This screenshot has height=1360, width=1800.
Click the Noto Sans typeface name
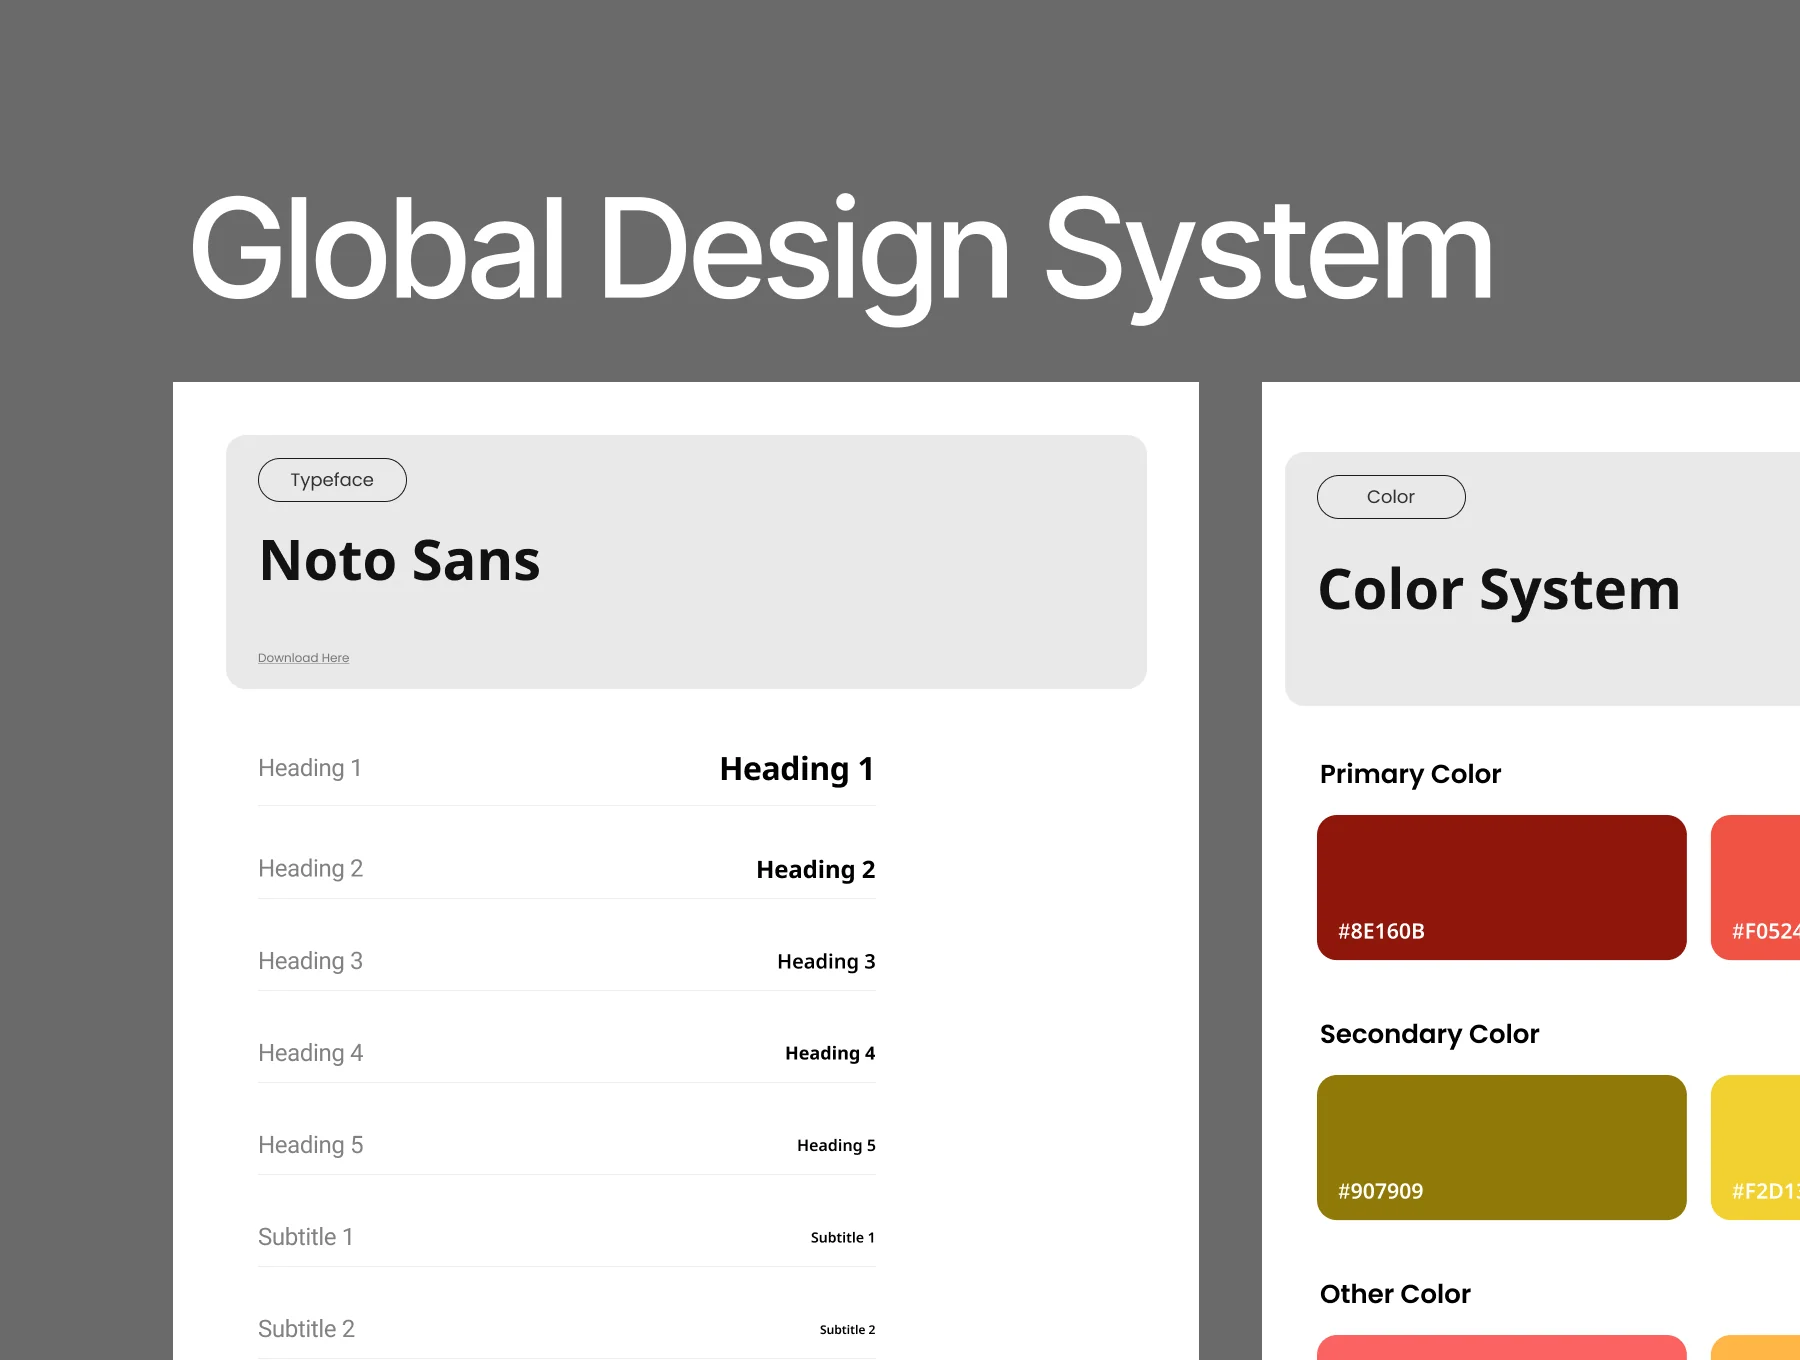coord(400,560)
